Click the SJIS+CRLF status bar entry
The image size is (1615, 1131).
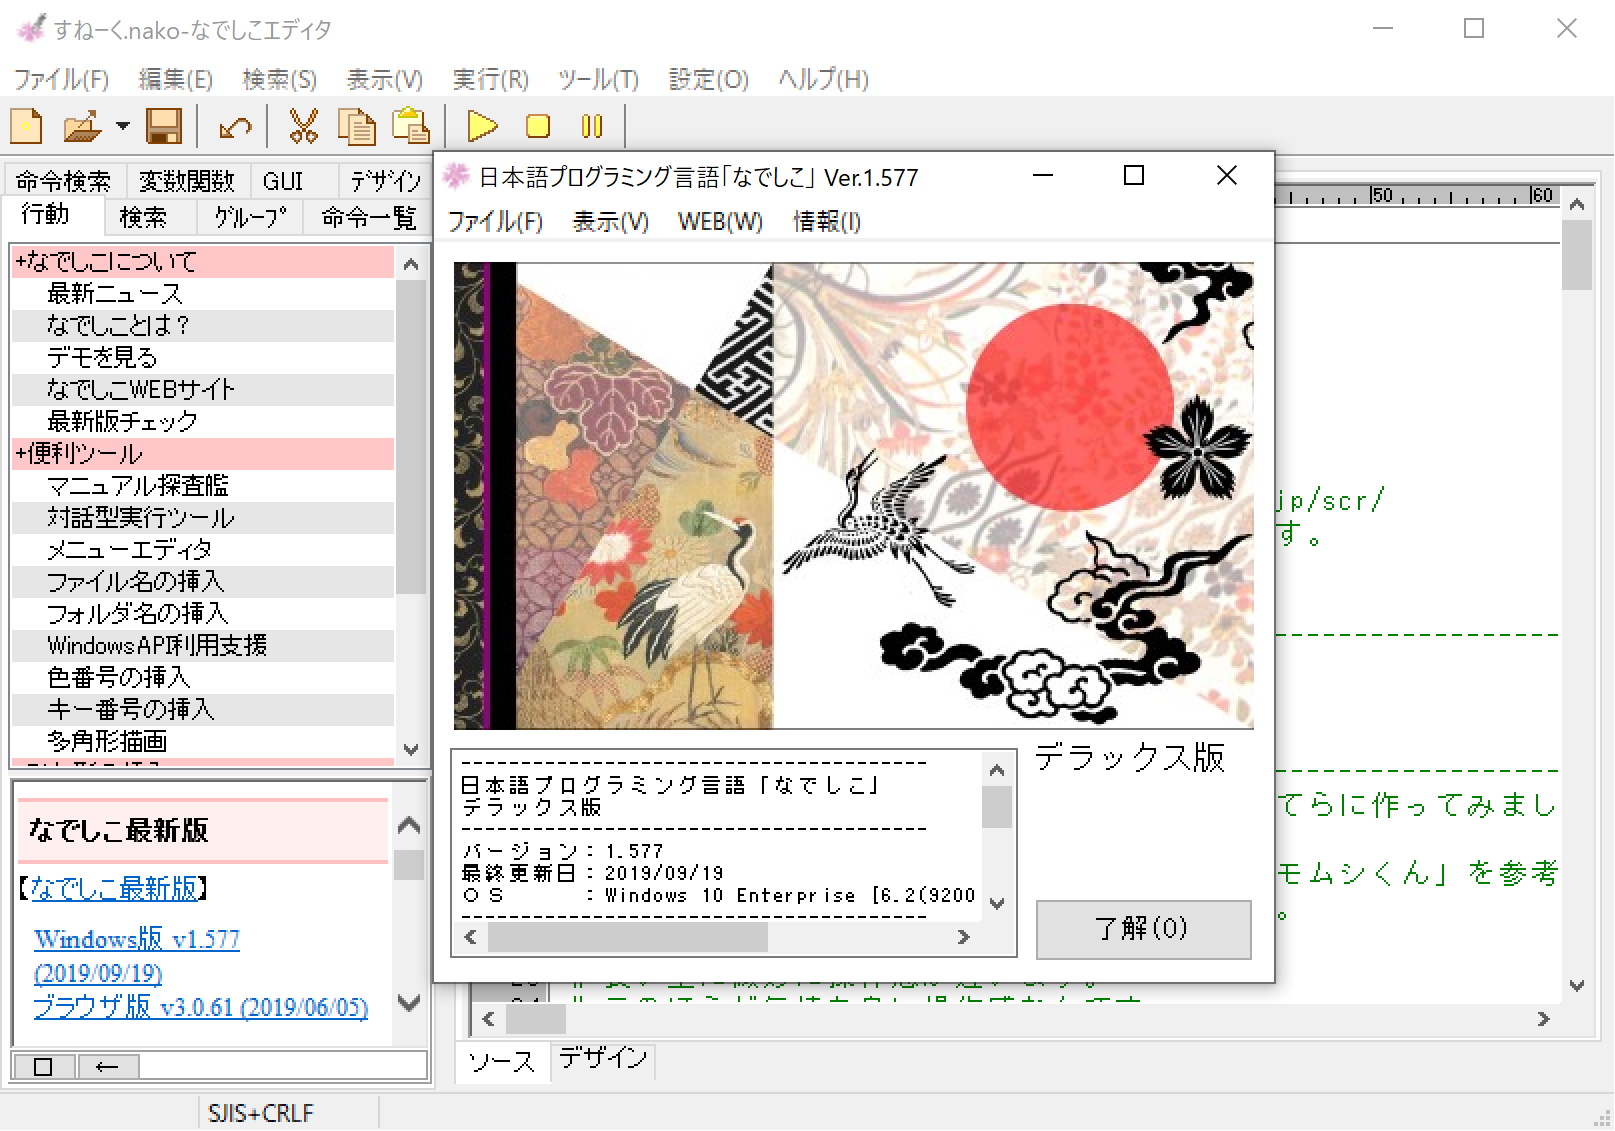(x=260, y=1113)
